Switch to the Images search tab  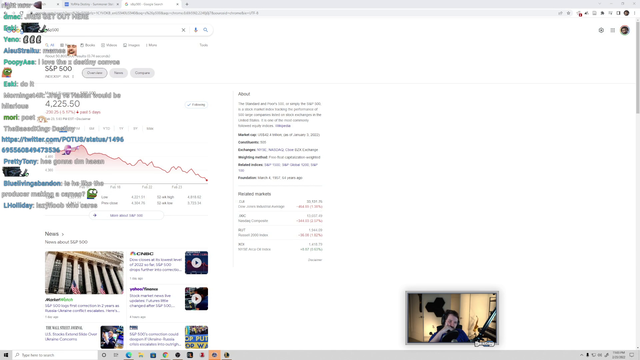coord(131,45)
